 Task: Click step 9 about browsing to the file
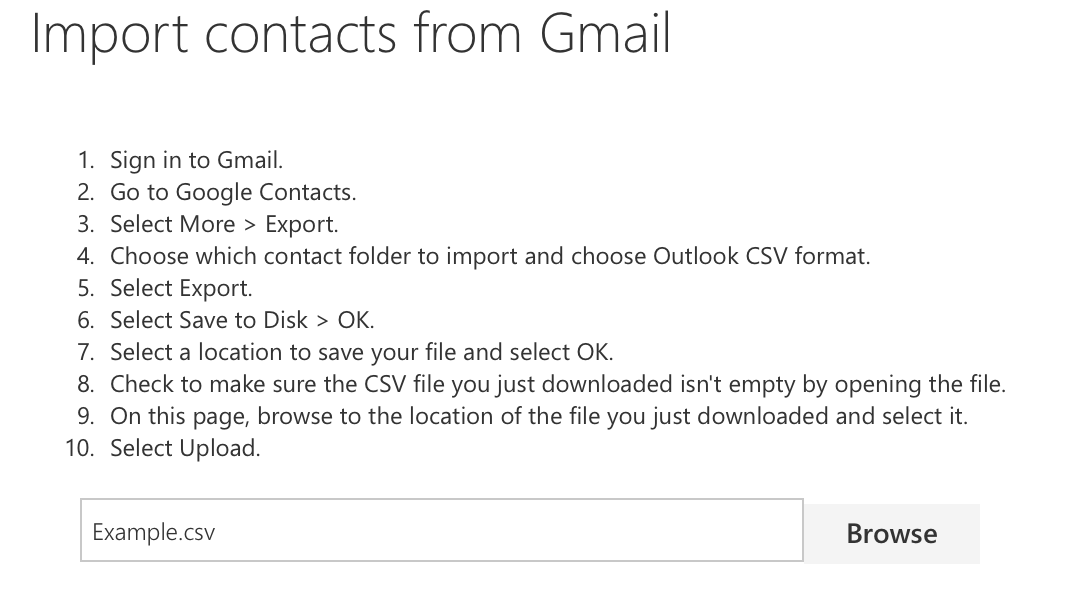(x=538, y=416)
